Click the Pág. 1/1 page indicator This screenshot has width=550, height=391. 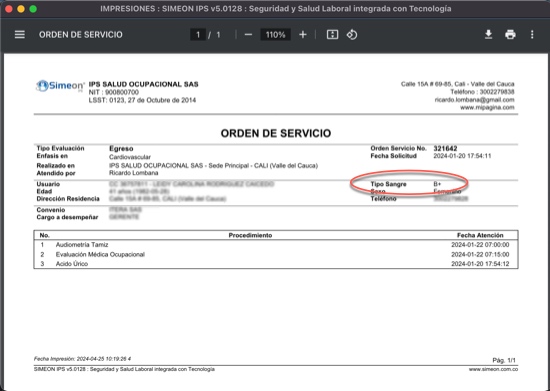504,360
